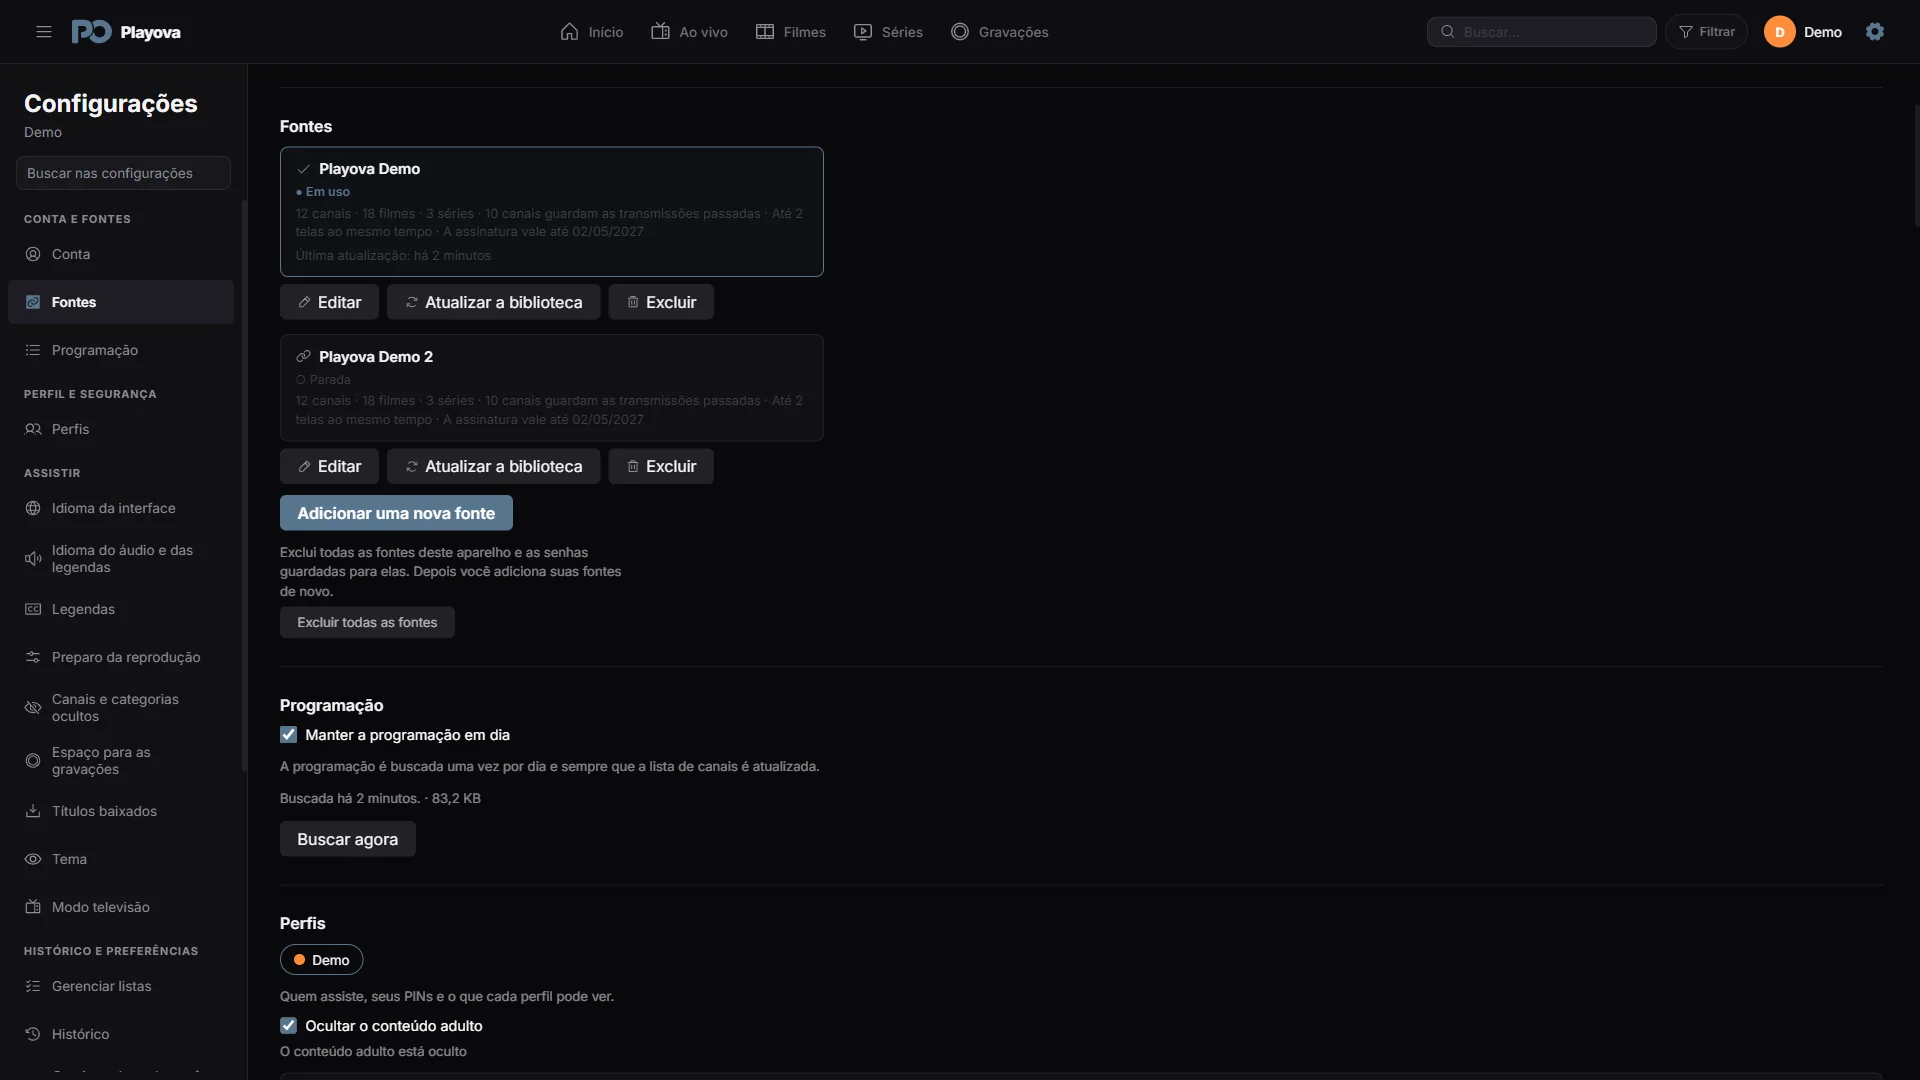This screenshot has height=1080, width=1920.
Task: Open Legendas settings item
Action: [x=121, y=609]
